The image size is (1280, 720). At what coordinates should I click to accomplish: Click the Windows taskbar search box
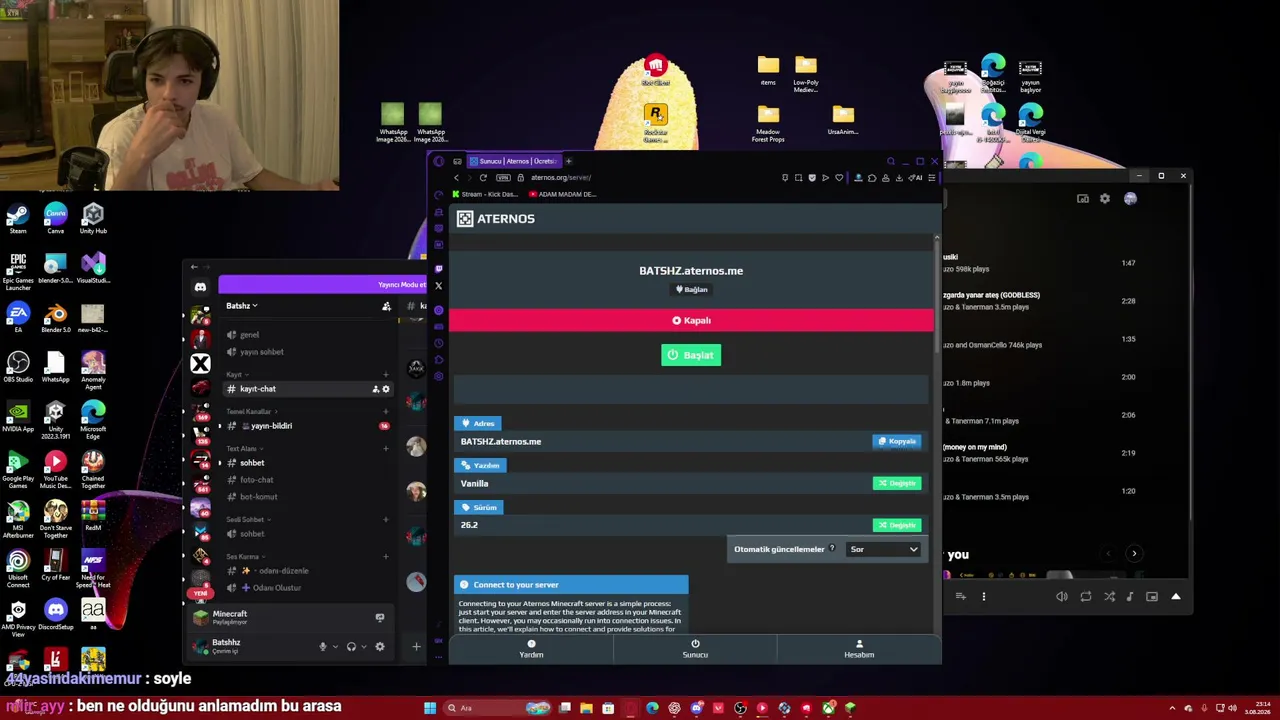point(499,708)
